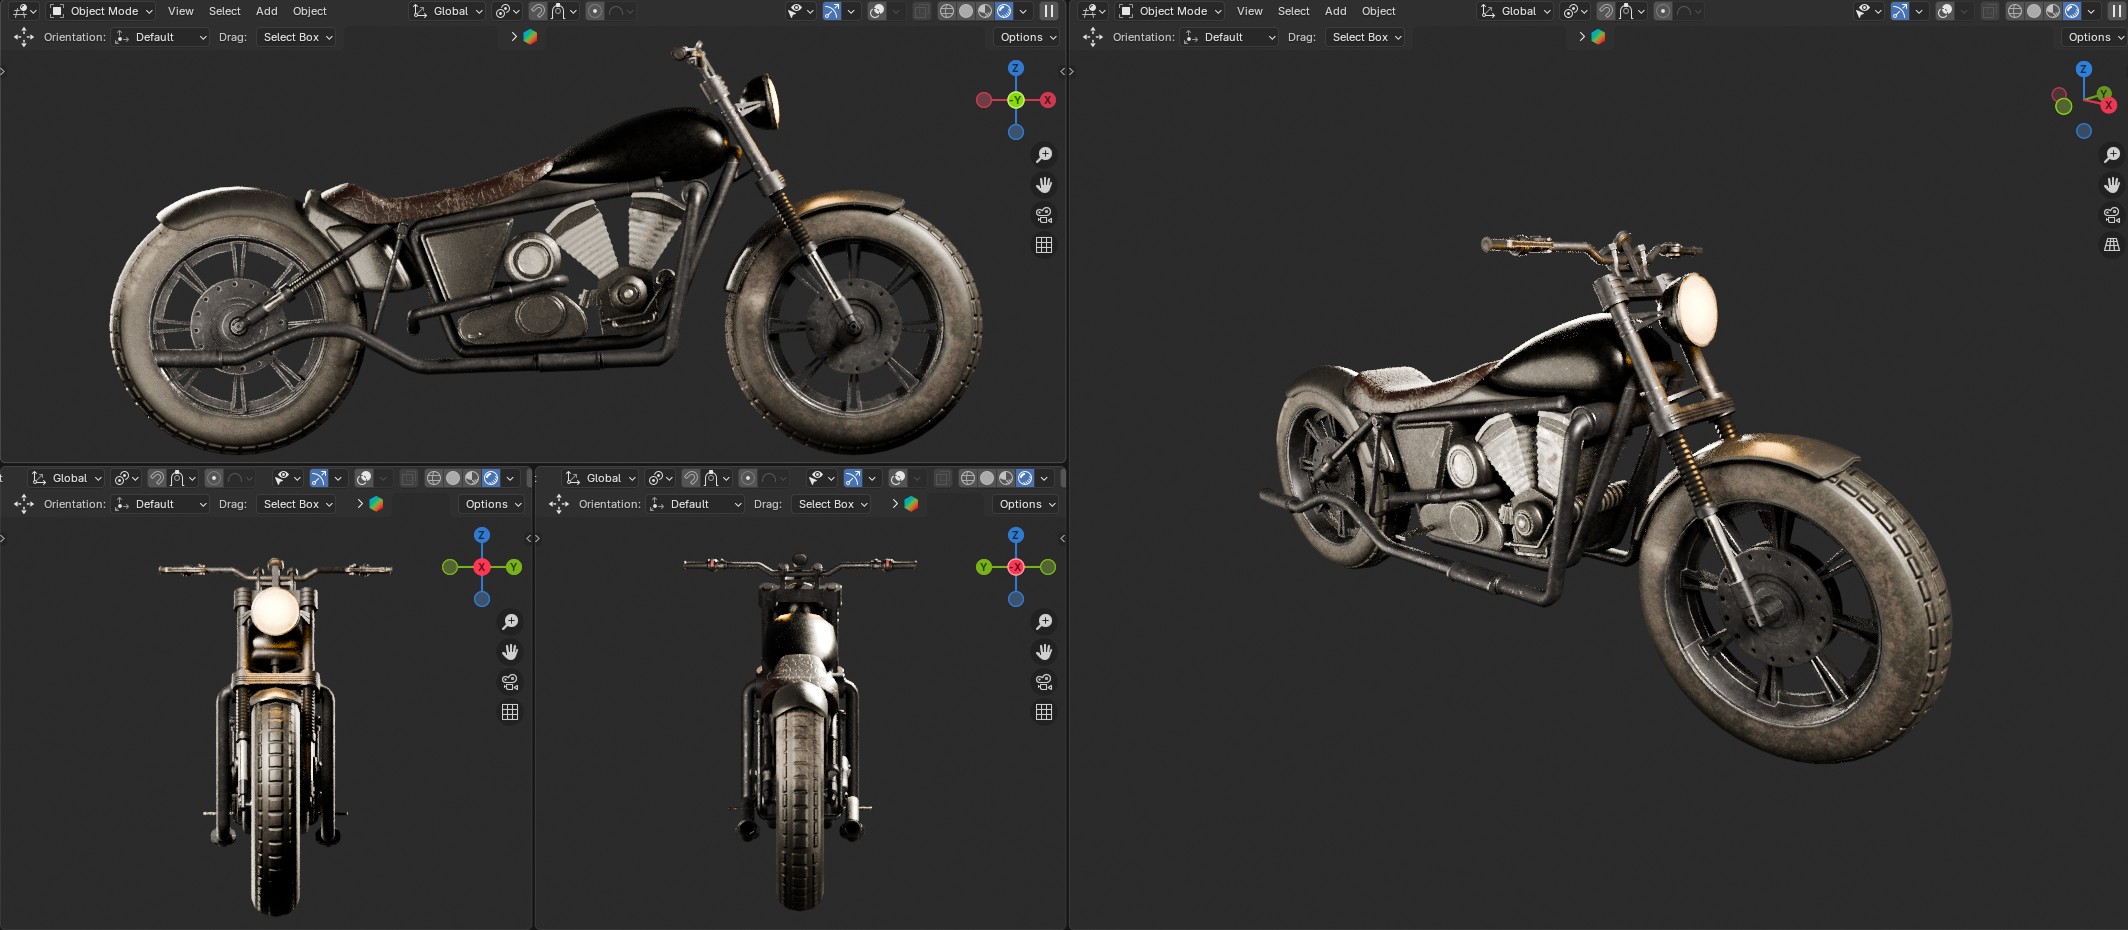The width and height of the screenshot is (2128, 930).
Task: Click the colorful cube icon in the side-view header
Action: pos(530,37)
